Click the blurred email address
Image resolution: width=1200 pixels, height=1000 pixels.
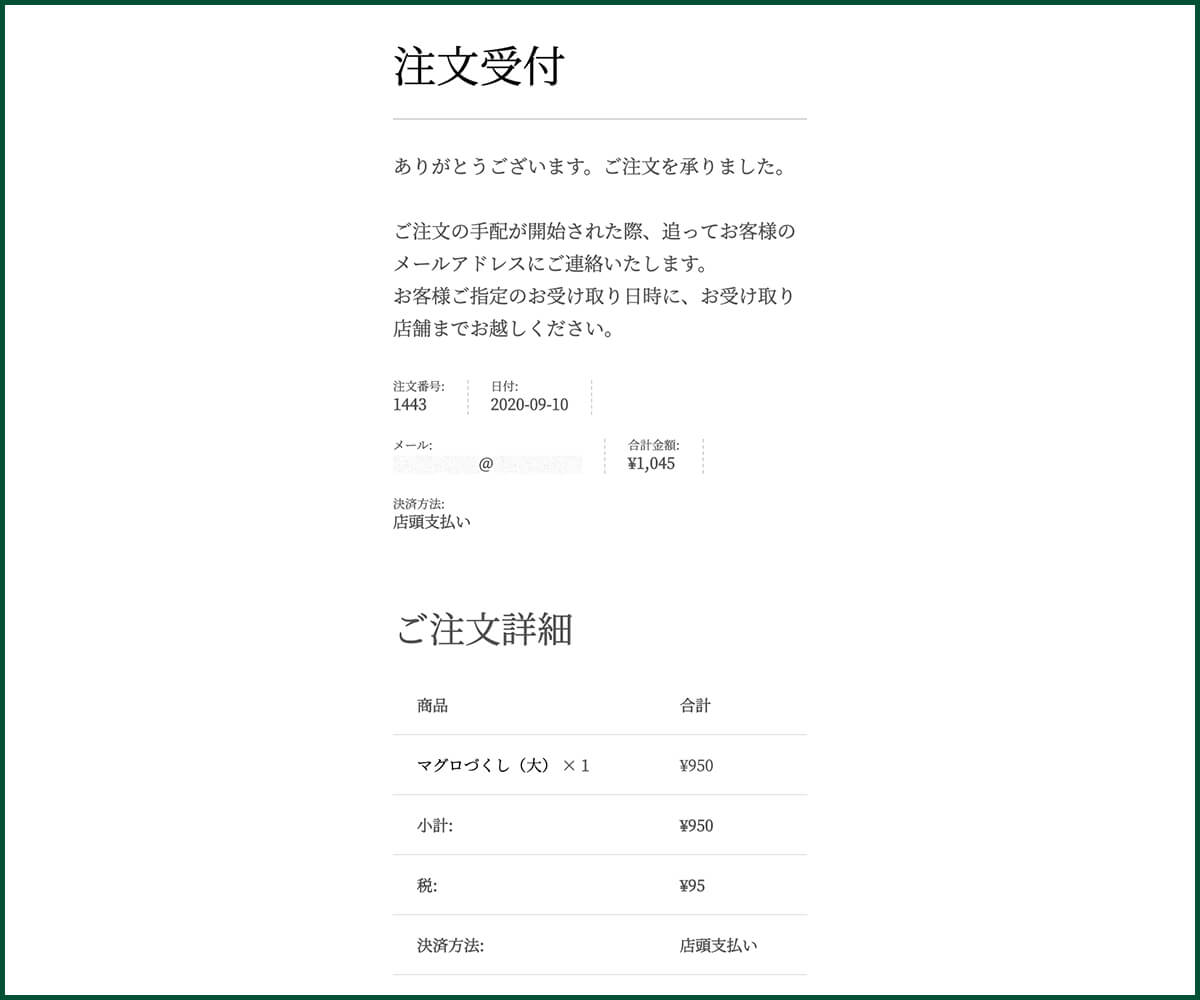(487, 464)
